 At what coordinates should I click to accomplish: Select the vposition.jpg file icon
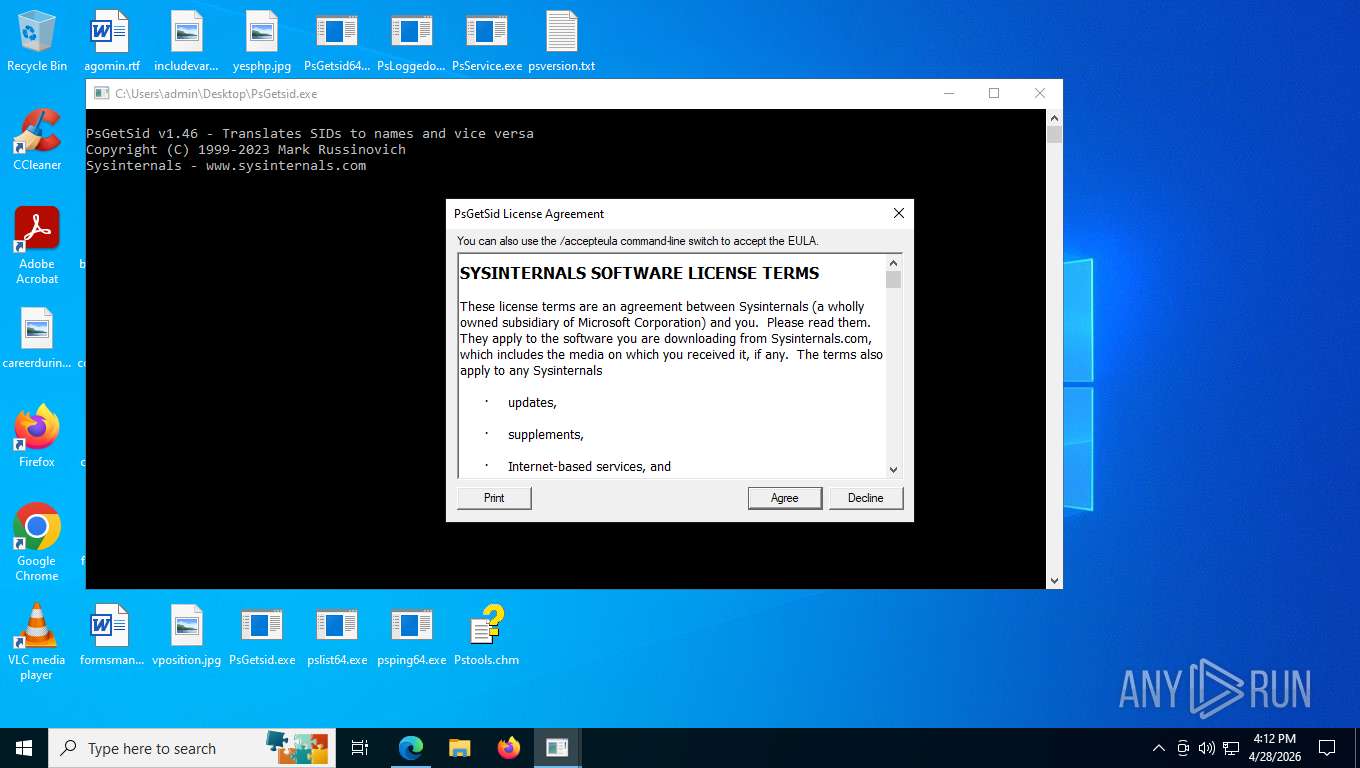click(186, 634)
